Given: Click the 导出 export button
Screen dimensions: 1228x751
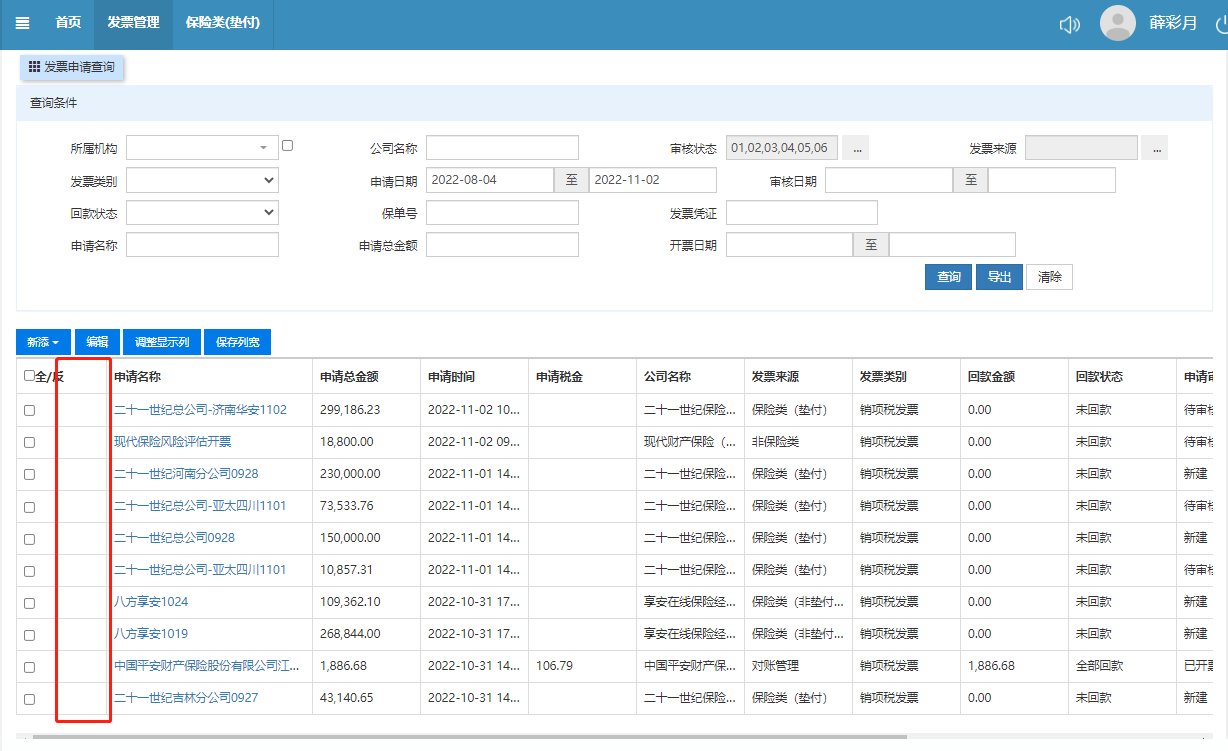Looking at the screenshot, I should pyautogui.click(x=999, y=277).
